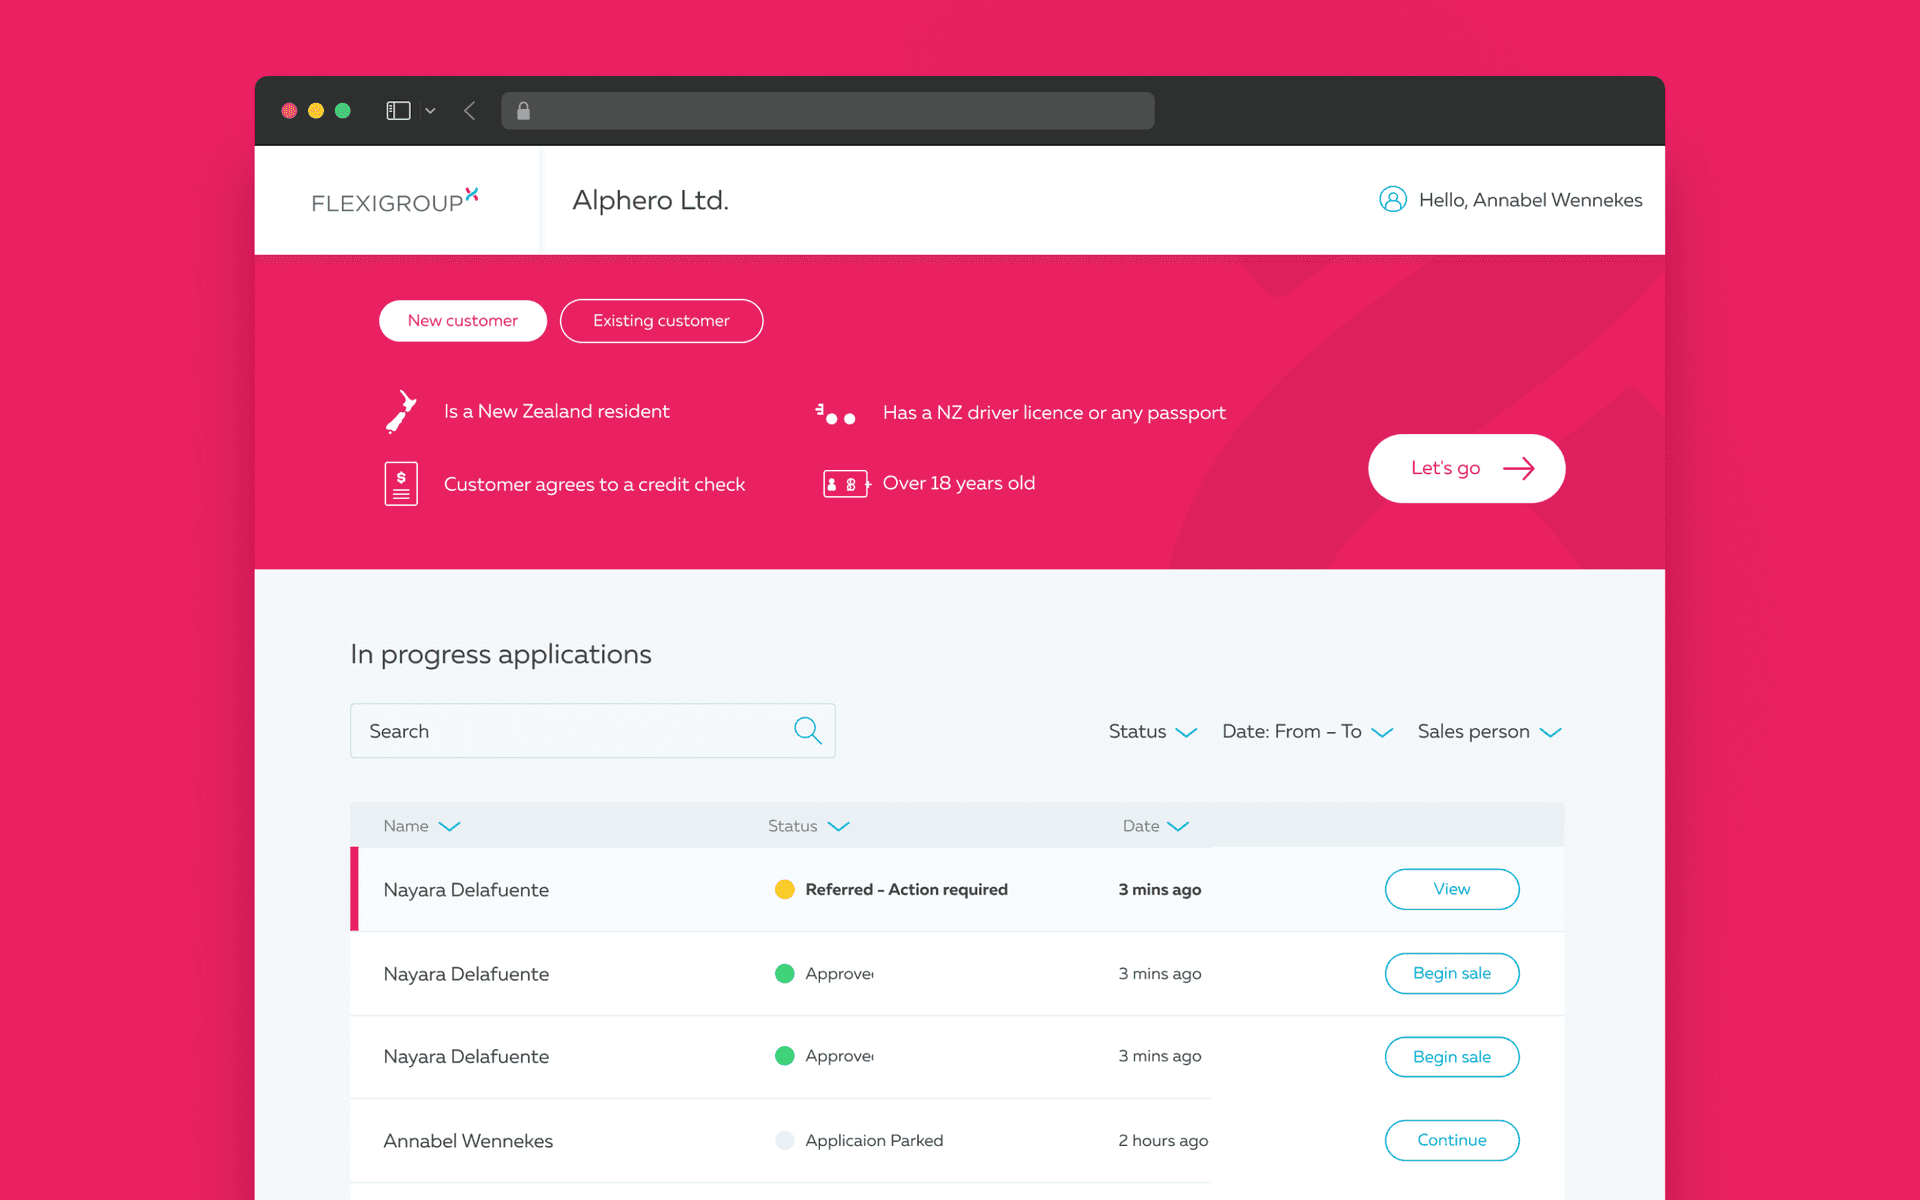Click the 'Over 18 years old' text

point(958,483)
